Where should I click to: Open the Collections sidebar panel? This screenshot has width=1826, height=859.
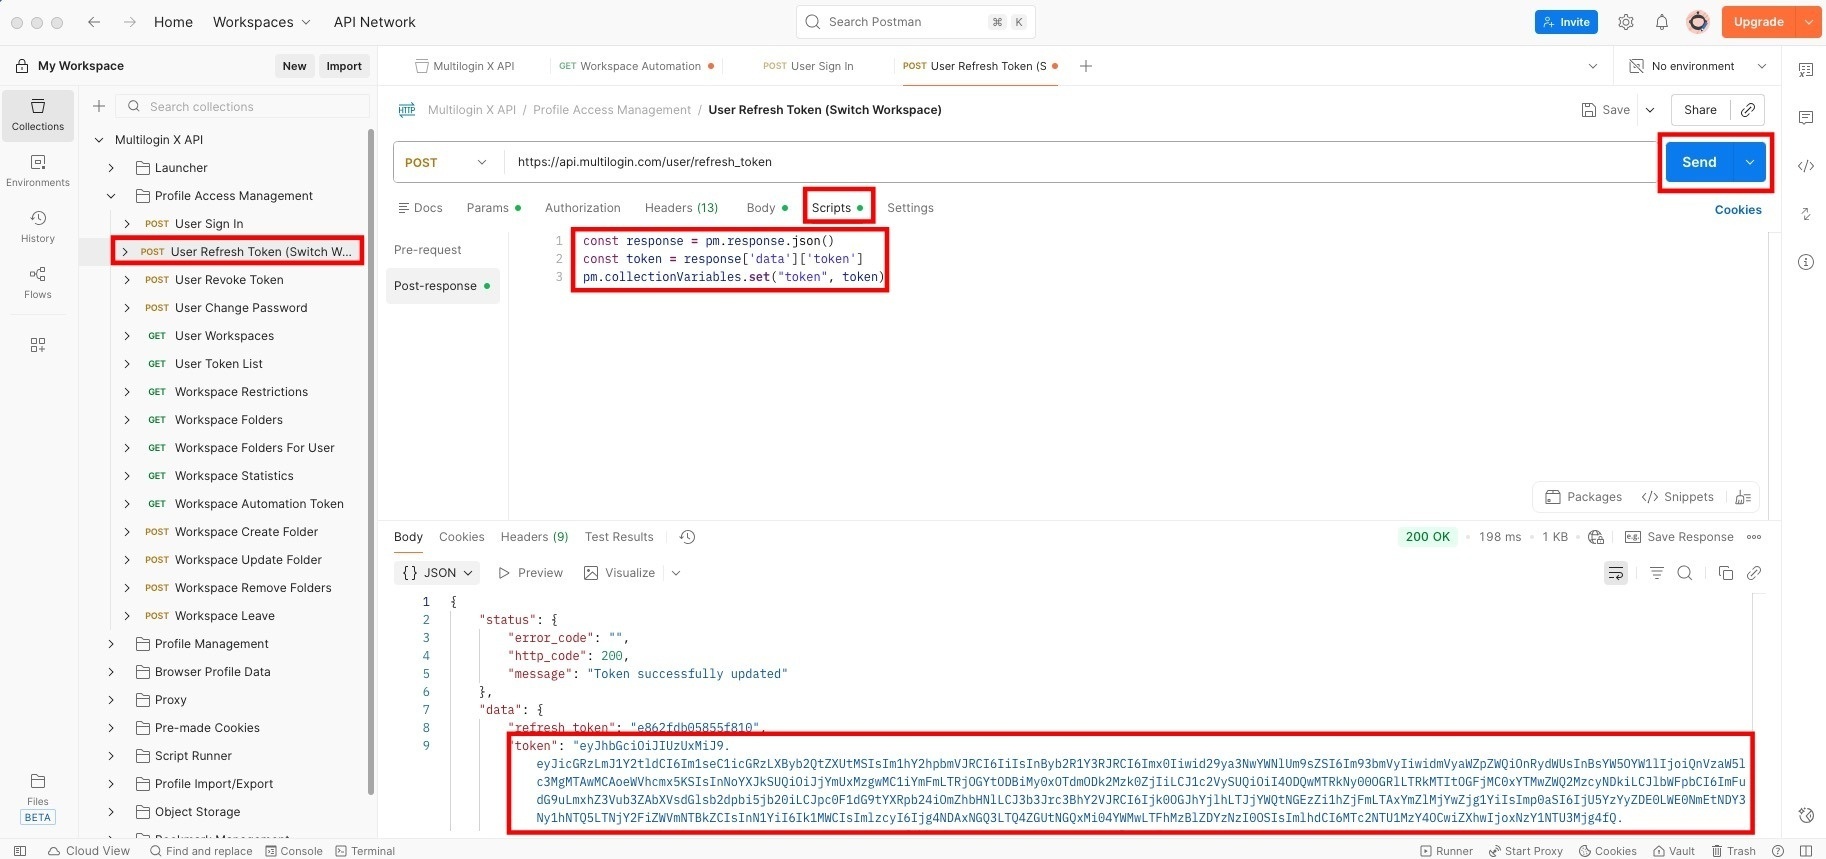tap(38, 115)
